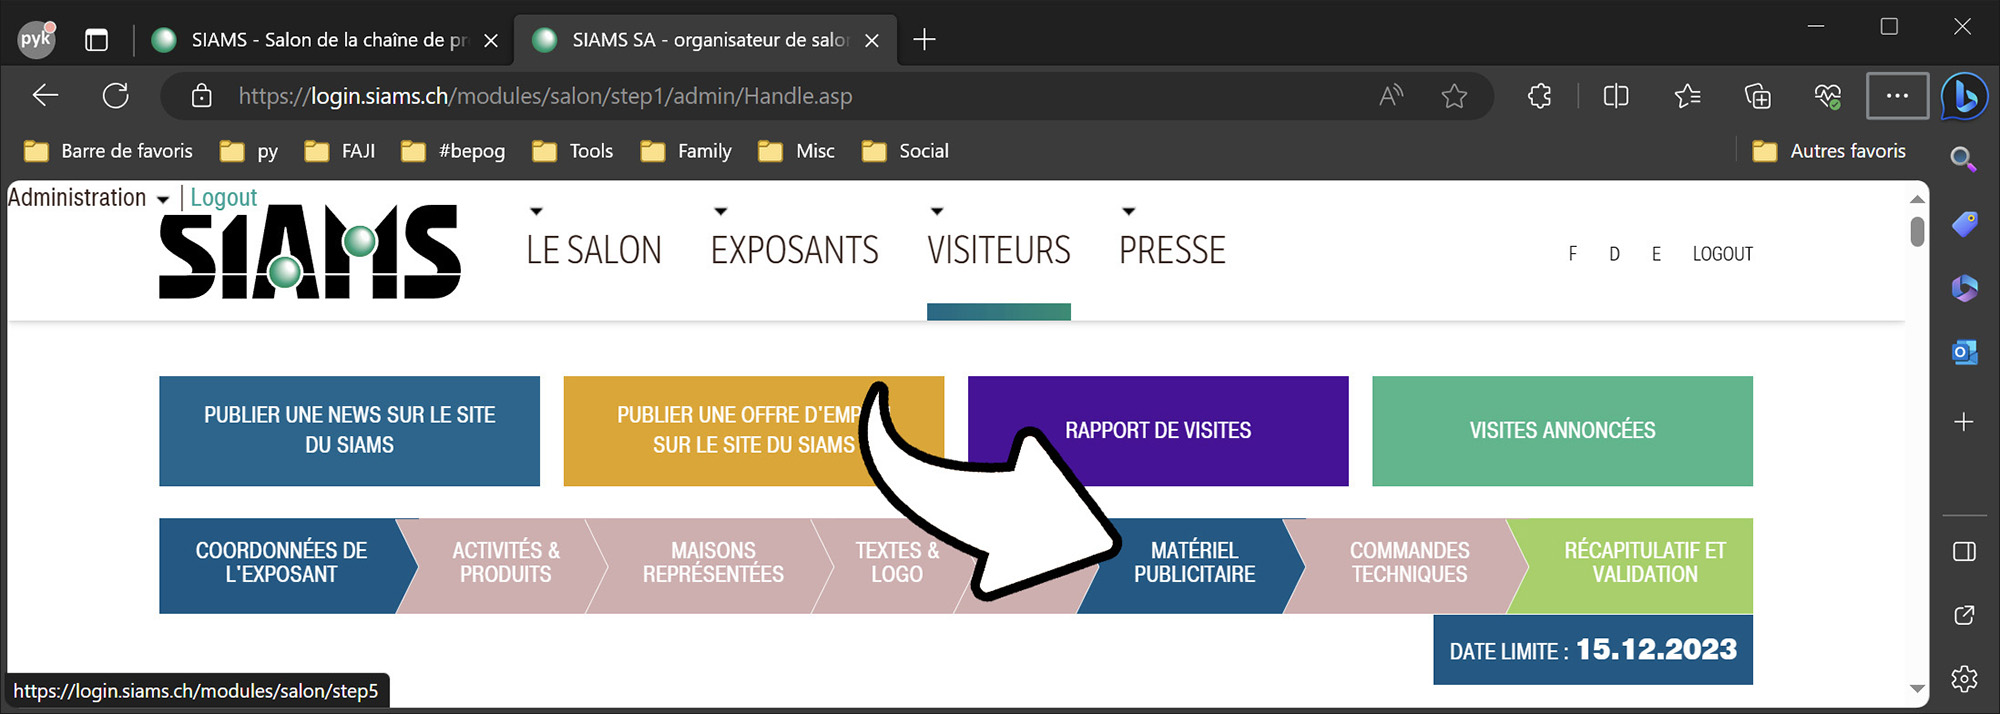
Task: Refresh the page with the reload icon
Action: coord(116,96)
